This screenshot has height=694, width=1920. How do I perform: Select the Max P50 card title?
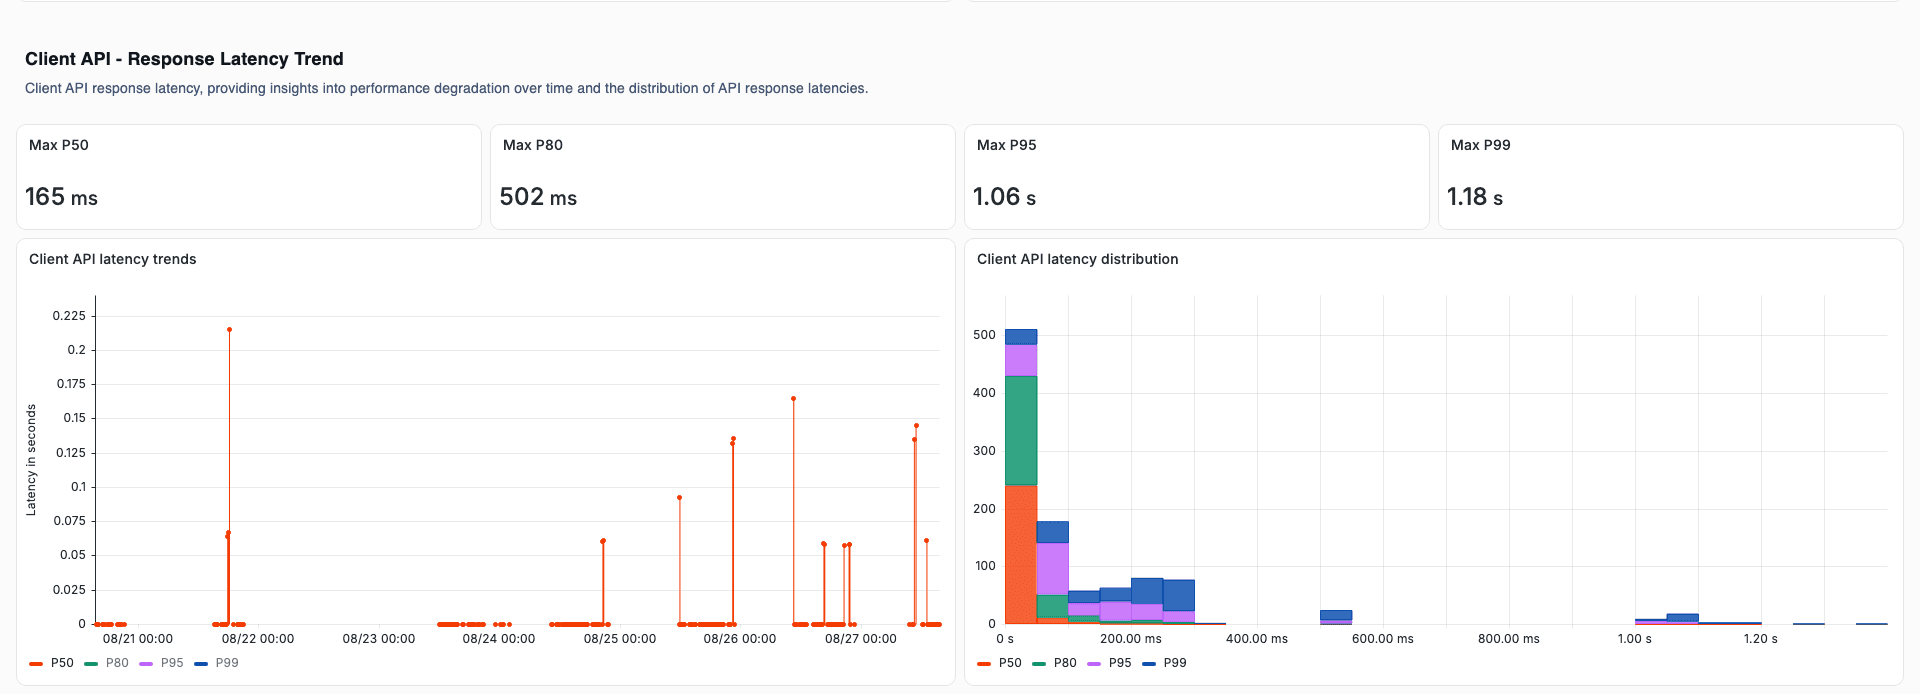(x=59, y=145)
